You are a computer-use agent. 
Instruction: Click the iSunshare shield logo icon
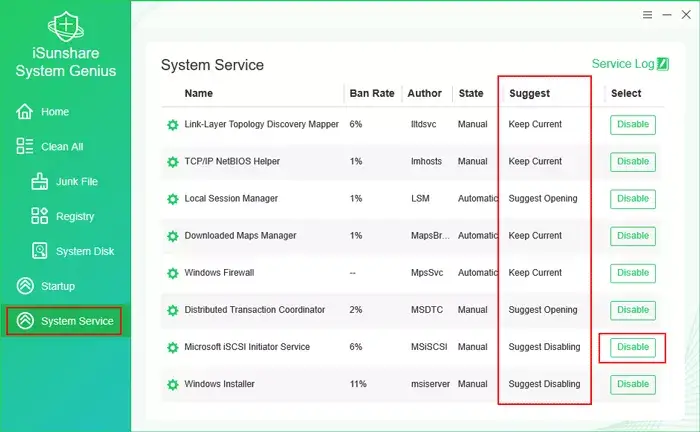tap(66, 26)
